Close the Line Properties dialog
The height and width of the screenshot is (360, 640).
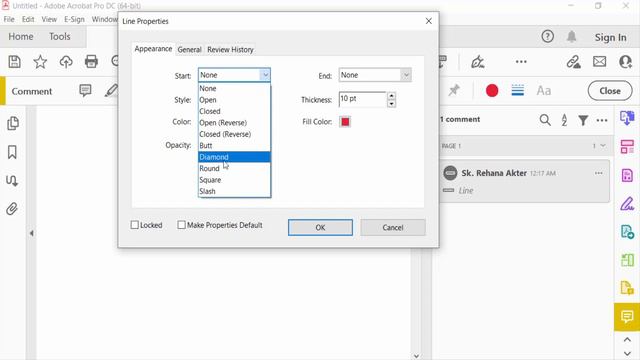[x=429, y=21]
